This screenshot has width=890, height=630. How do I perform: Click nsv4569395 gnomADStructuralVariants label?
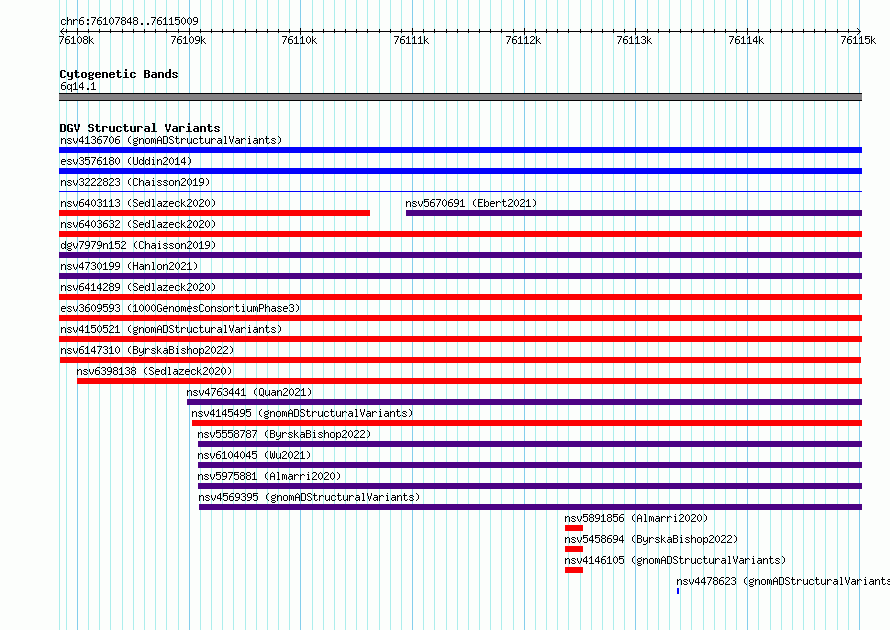coord(309,497)
